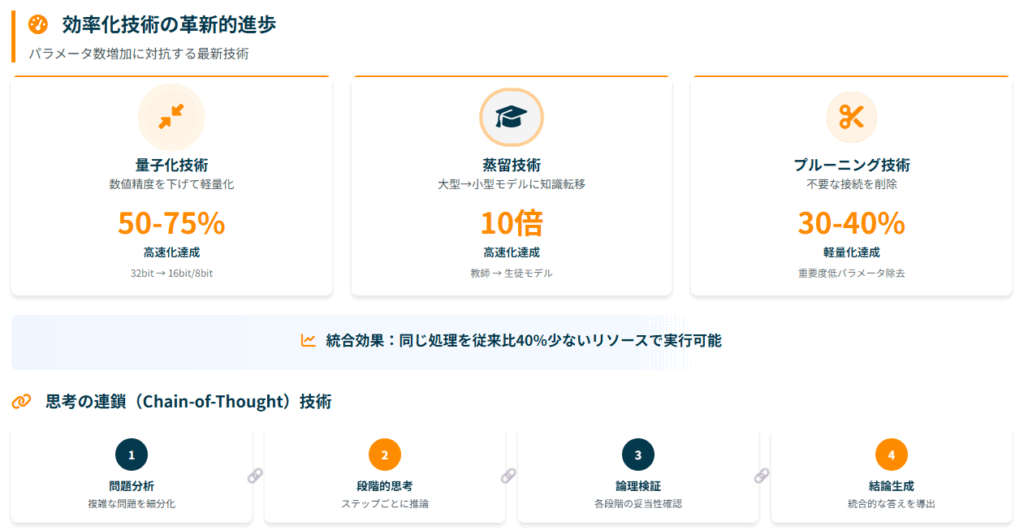Click the note 32bit → 16bit/8bit

tap(172, 273)
